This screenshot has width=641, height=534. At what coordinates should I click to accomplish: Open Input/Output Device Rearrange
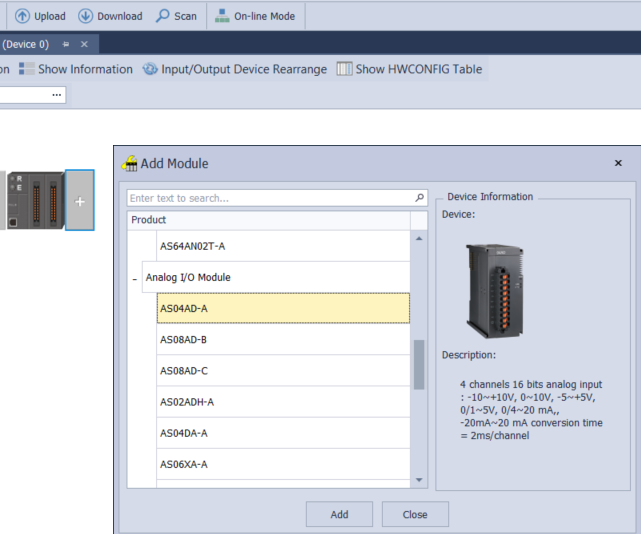pyautogui.click(x=150, y=69)
